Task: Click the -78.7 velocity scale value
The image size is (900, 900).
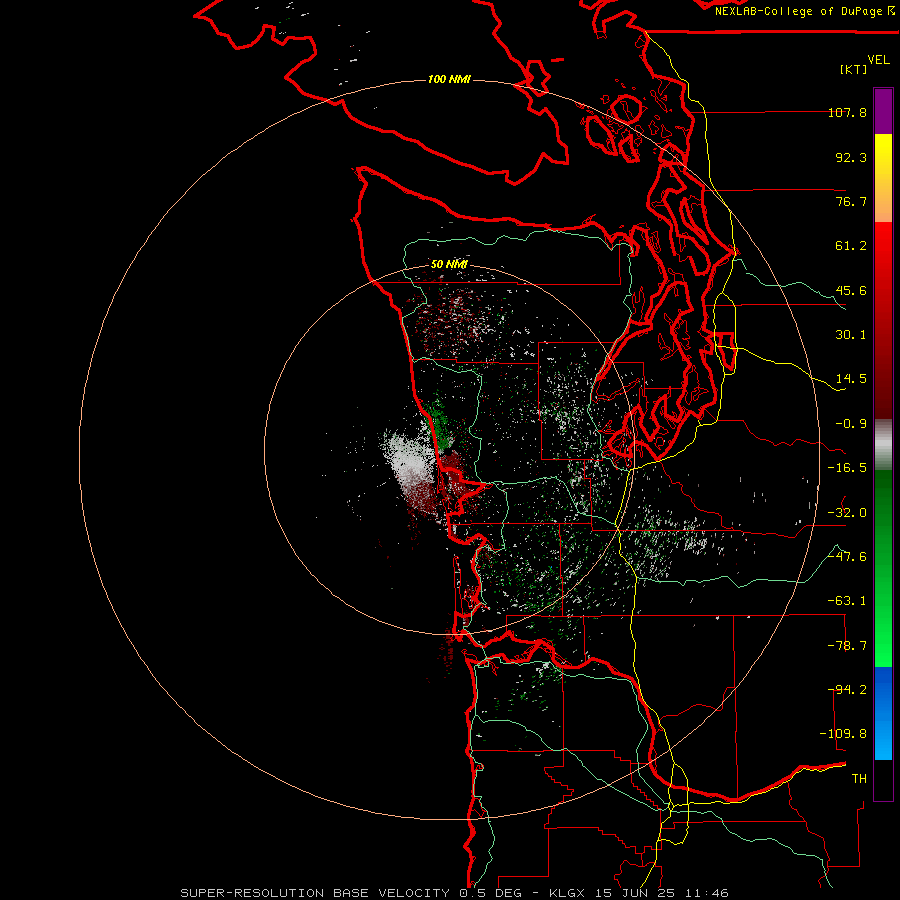Action: [847, 646]
